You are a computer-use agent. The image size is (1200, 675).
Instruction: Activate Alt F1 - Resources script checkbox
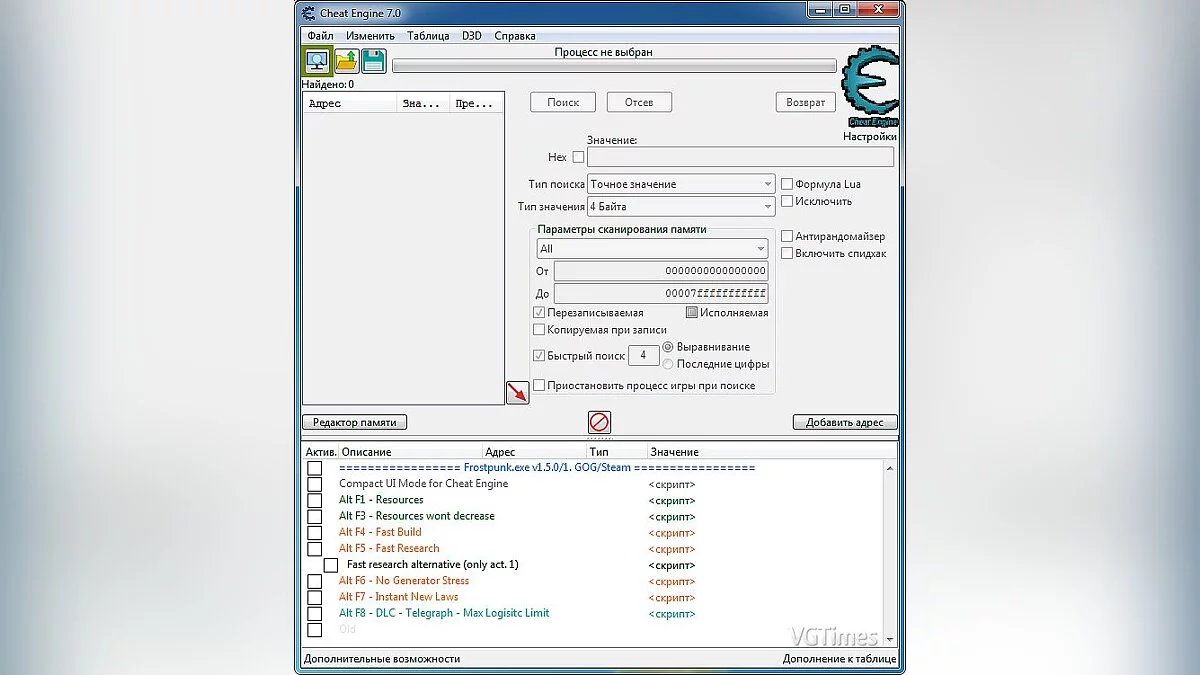[x=315, y=500]
